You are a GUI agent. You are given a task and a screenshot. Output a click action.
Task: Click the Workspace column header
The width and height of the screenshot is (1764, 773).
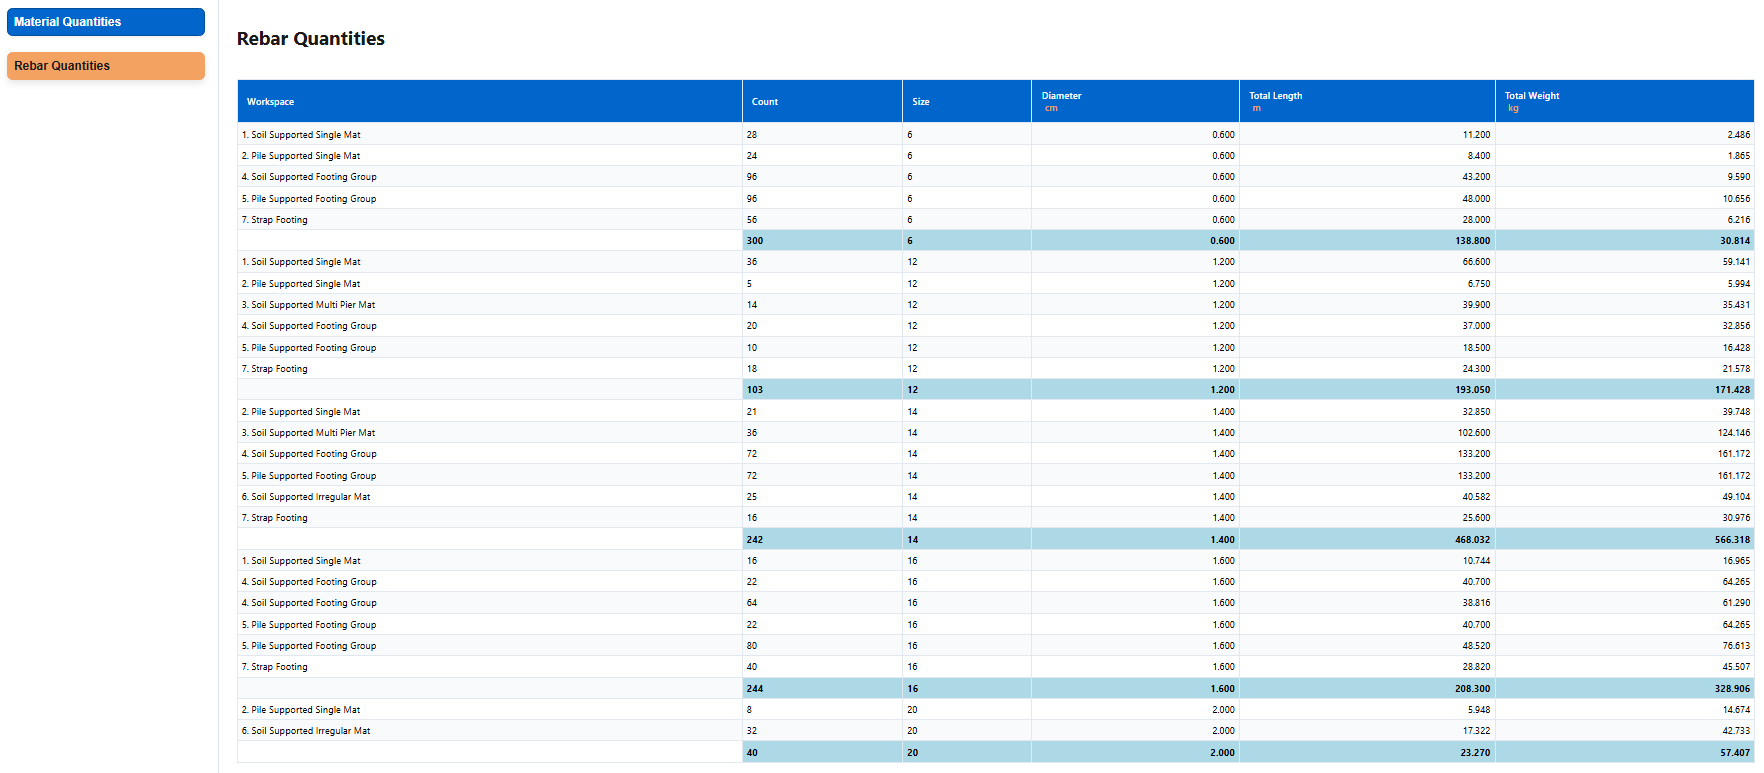[x=271, y=102]
